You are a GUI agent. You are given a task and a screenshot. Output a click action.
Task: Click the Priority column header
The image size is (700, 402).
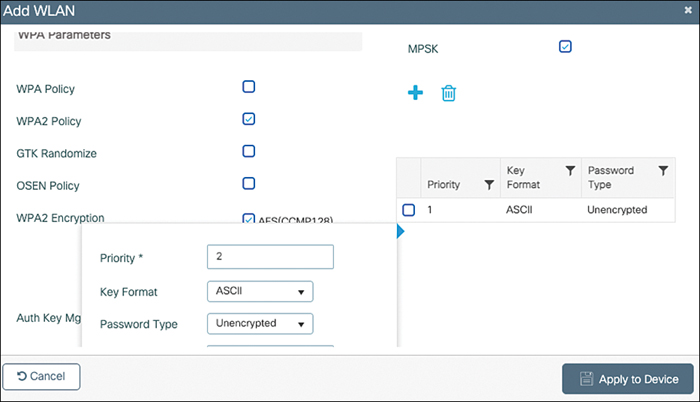coord(443,185)
